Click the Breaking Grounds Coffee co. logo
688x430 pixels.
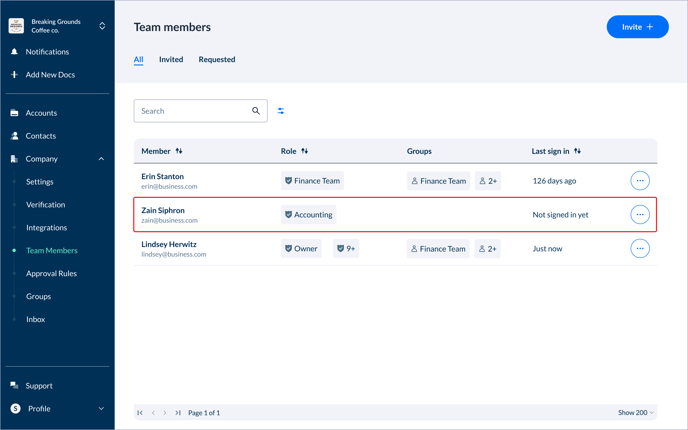coord(16,26)
